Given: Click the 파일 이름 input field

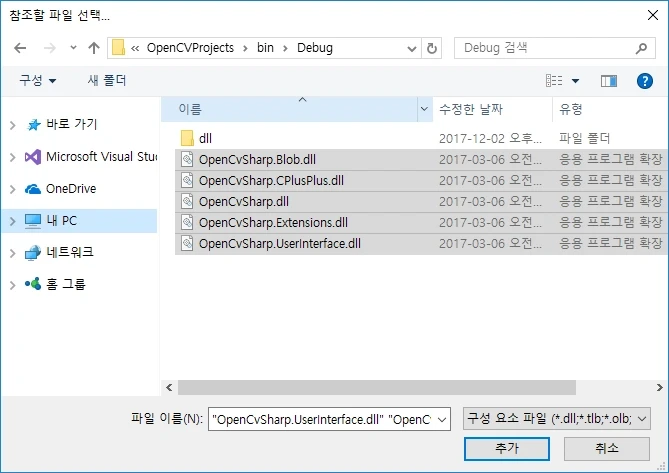Looking at the screenshot, I should click(320, 418).
